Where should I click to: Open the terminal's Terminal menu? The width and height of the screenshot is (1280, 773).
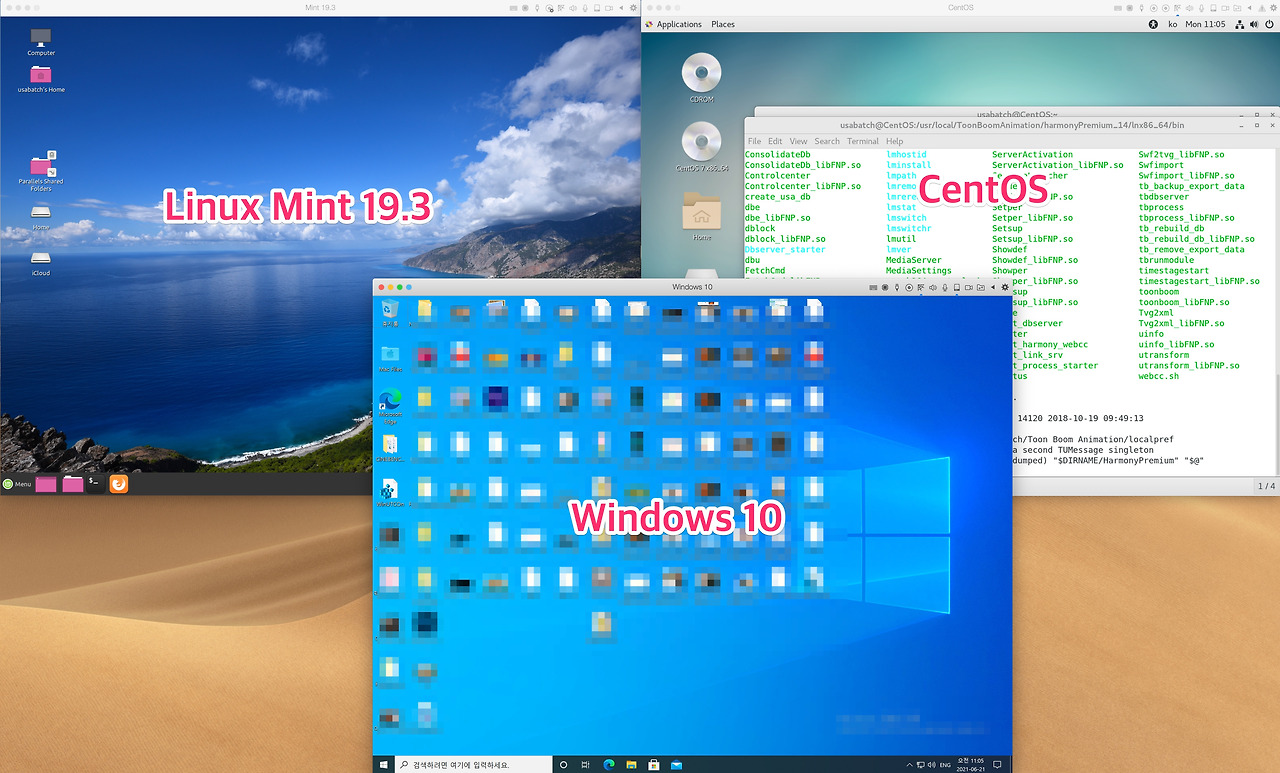[x=863, y=141]
